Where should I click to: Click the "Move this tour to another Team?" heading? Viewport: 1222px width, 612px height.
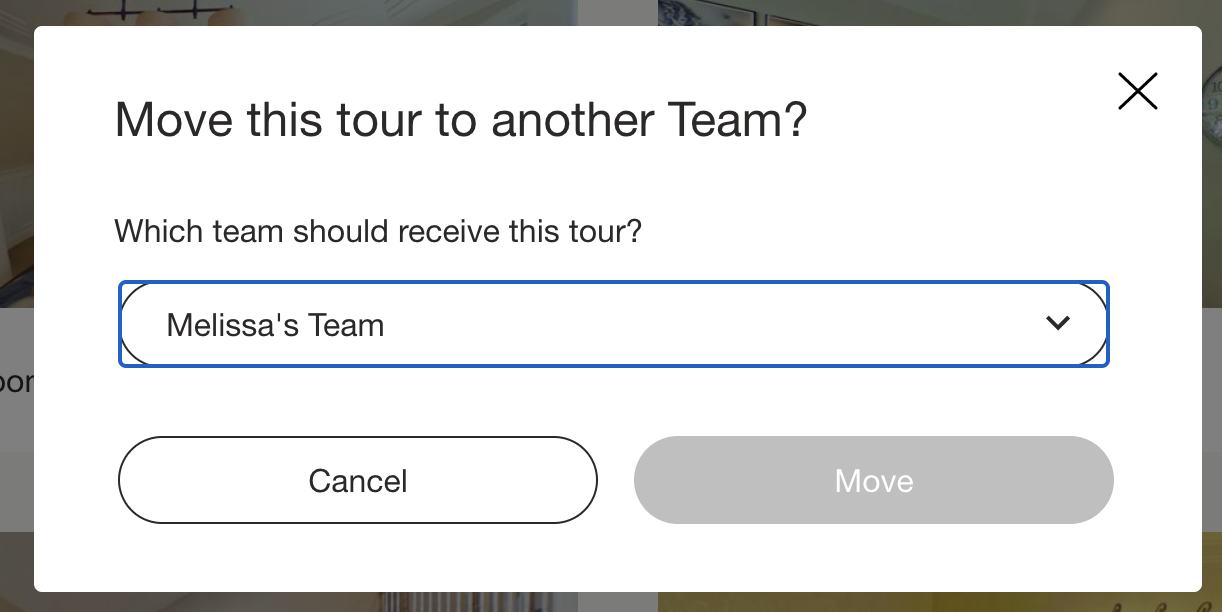[460, 120]
